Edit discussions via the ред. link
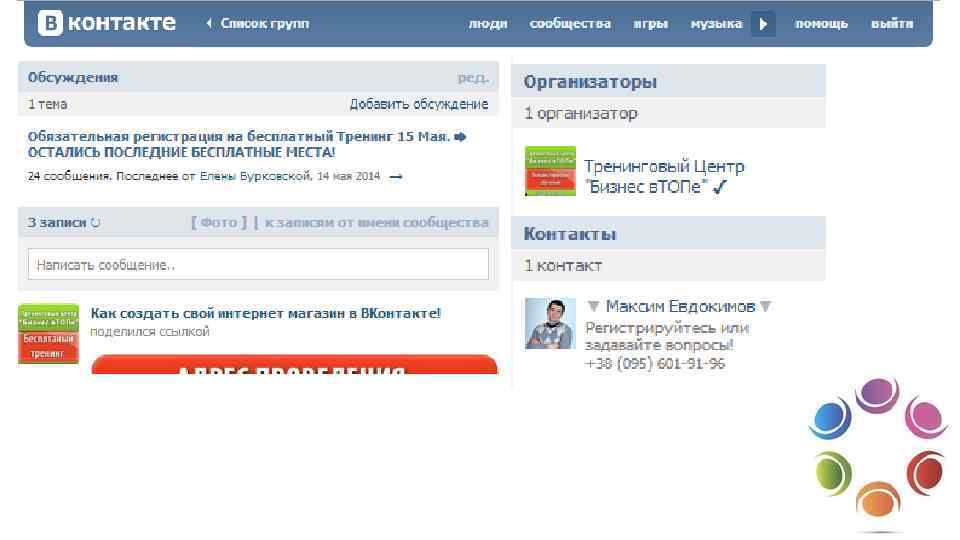 point(473,78)
